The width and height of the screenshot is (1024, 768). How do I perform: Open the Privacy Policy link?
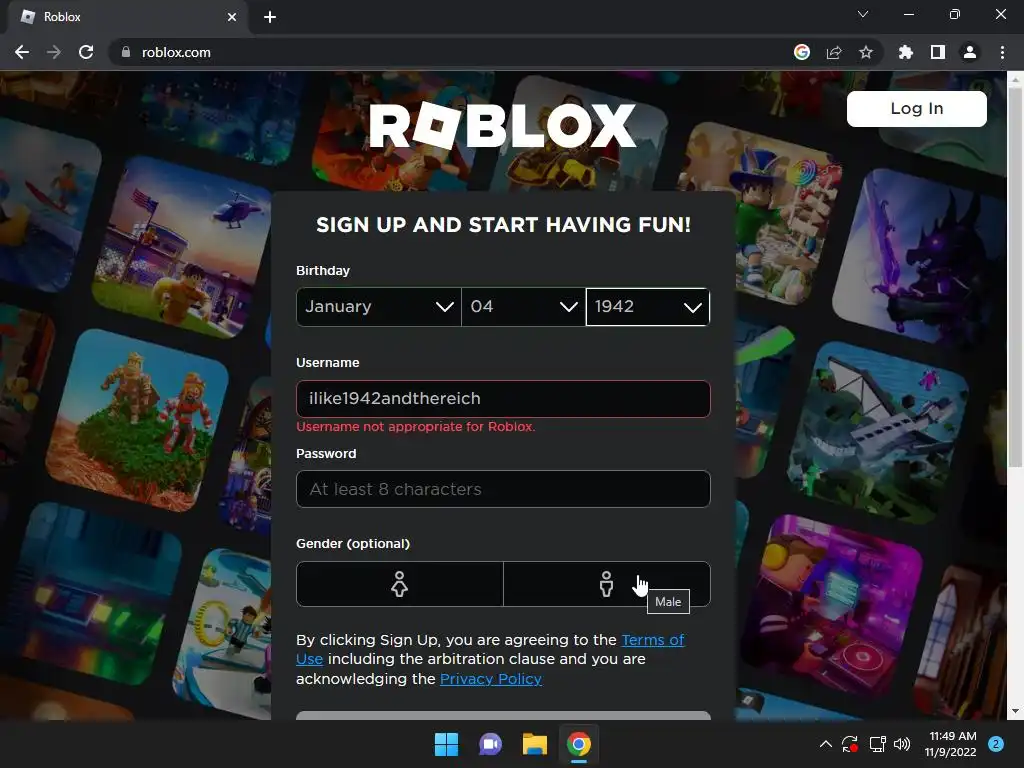491,679
